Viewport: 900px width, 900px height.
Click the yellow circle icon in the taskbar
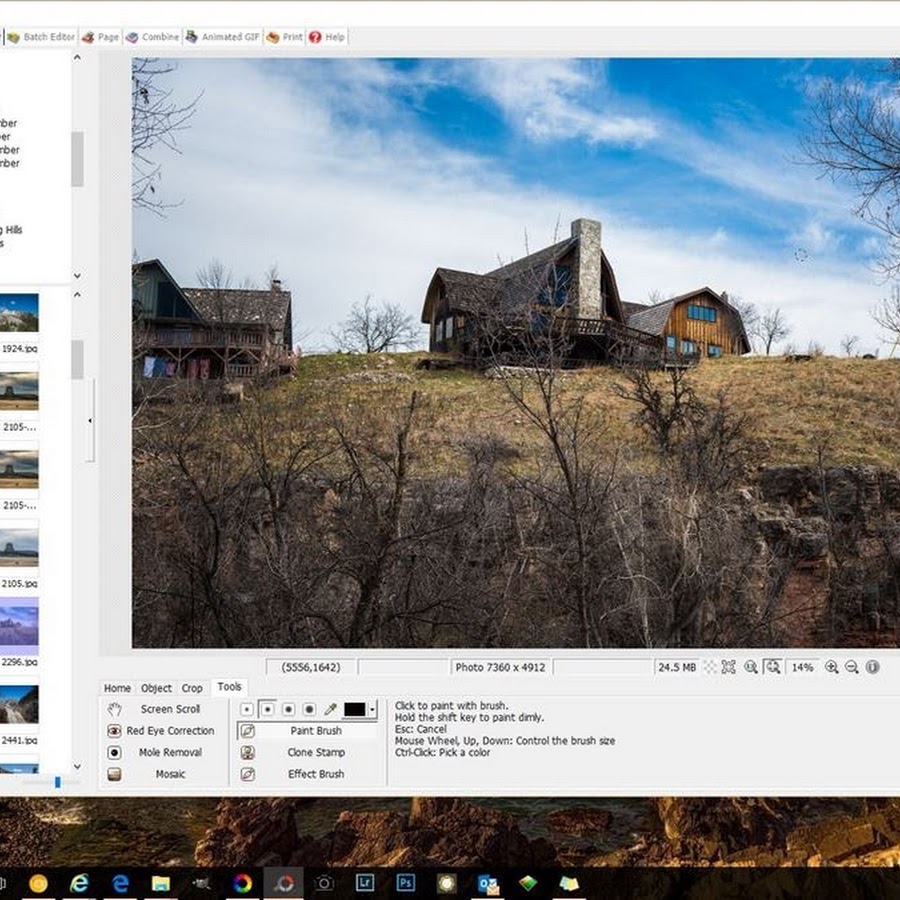(x=38, y=883)
